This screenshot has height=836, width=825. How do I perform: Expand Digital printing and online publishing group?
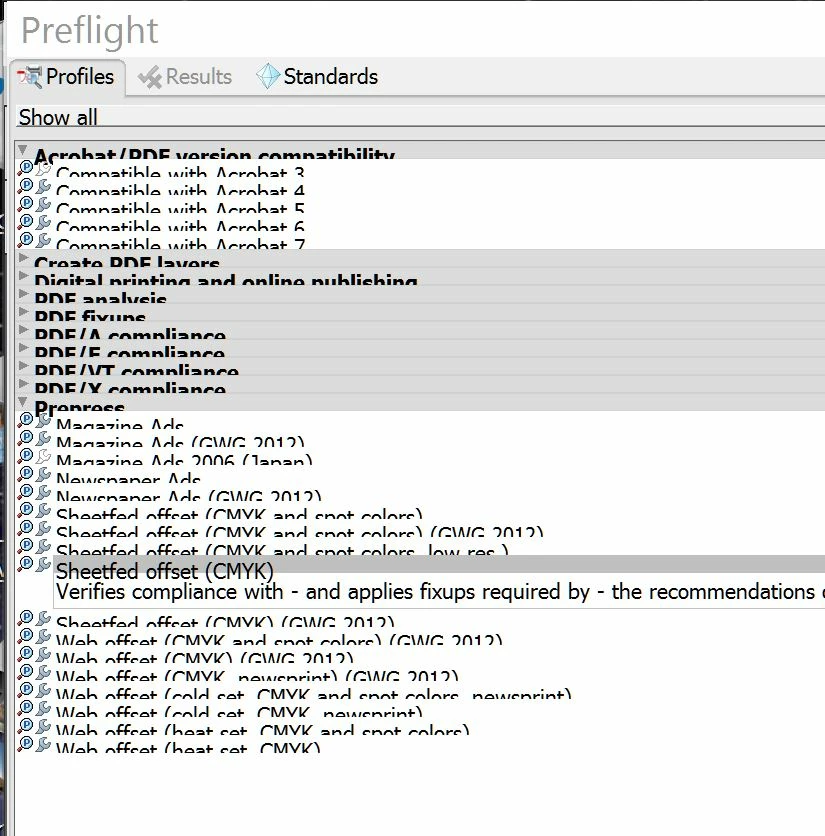click(23, 276)
